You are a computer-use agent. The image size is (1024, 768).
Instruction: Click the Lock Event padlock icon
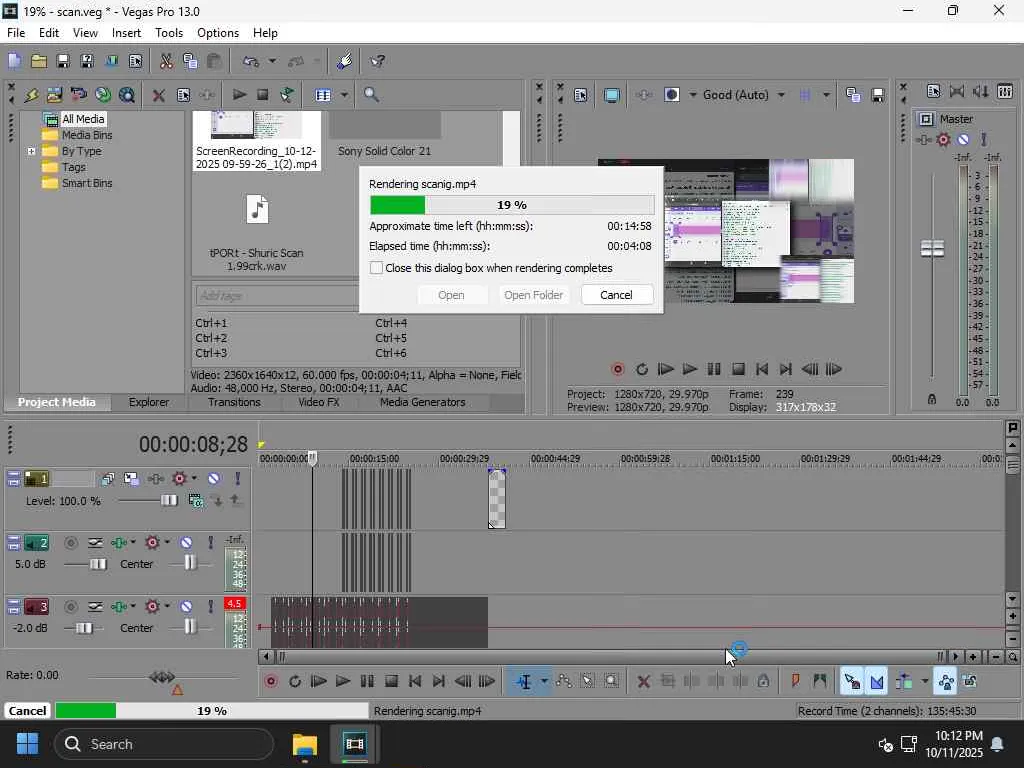(763, 682)
